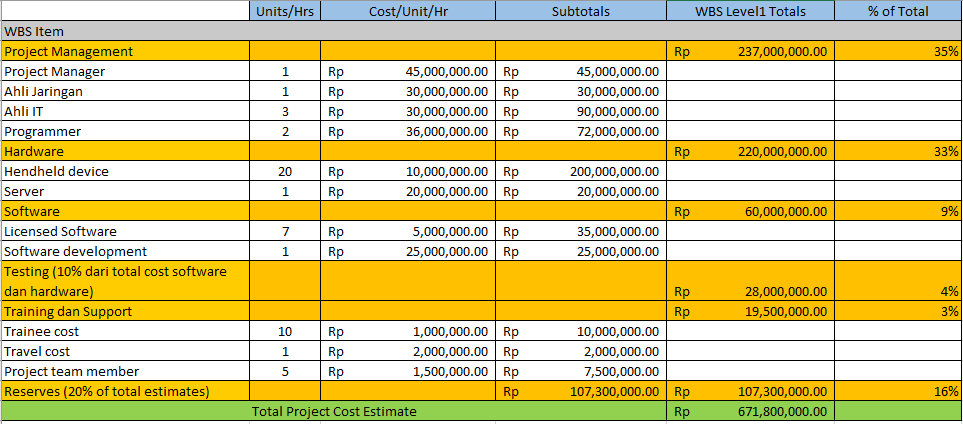Select the Ahli IT cell
The height and width of the screenshot is (424, 963).
click(x=125, y=111)
